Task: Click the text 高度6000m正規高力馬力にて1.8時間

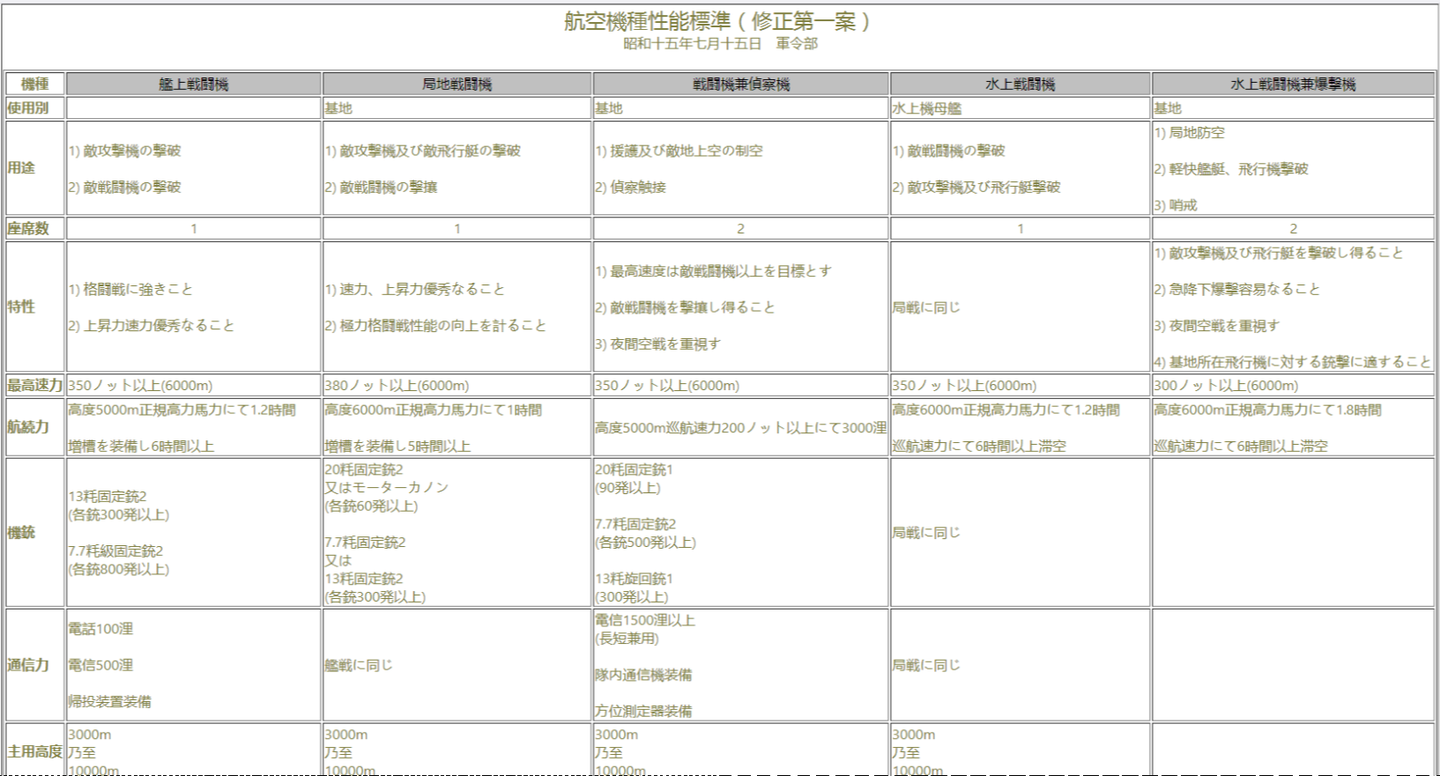Action: pyautogui.click(x=1268, y=409)
